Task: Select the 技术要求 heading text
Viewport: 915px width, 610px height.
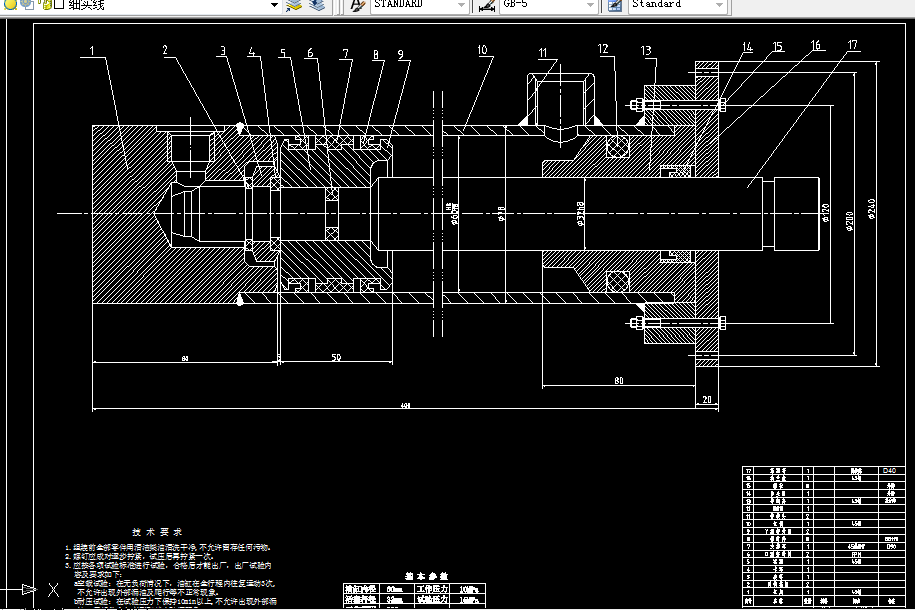Action: pos(157,532)
